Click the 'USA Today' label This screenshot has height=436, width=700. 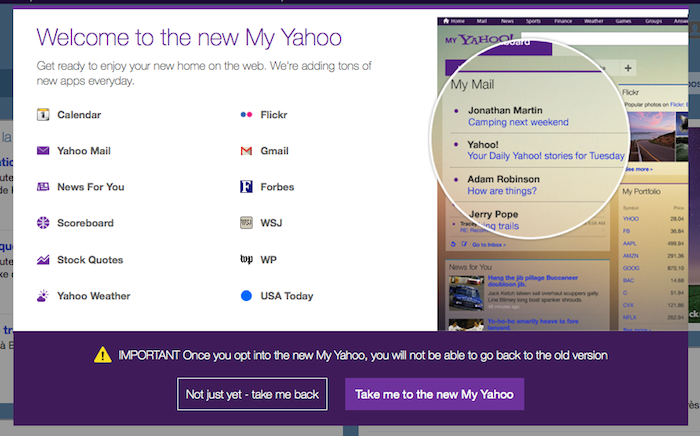(x=287, y=296)
